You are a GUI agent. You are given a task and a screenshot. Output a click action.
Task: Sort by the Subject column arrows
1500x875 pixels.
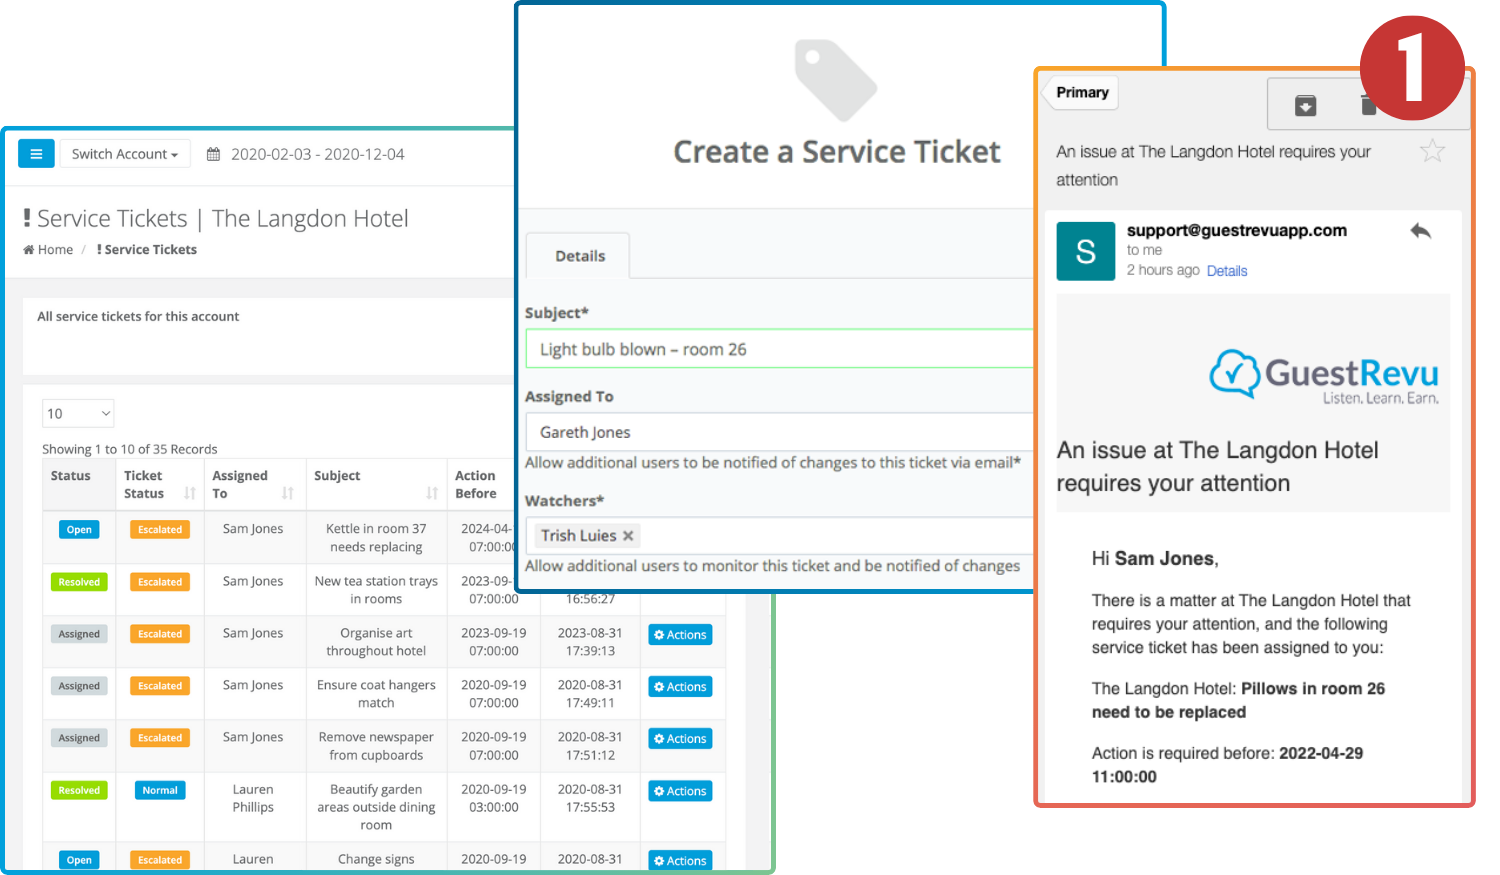(432, 493)
